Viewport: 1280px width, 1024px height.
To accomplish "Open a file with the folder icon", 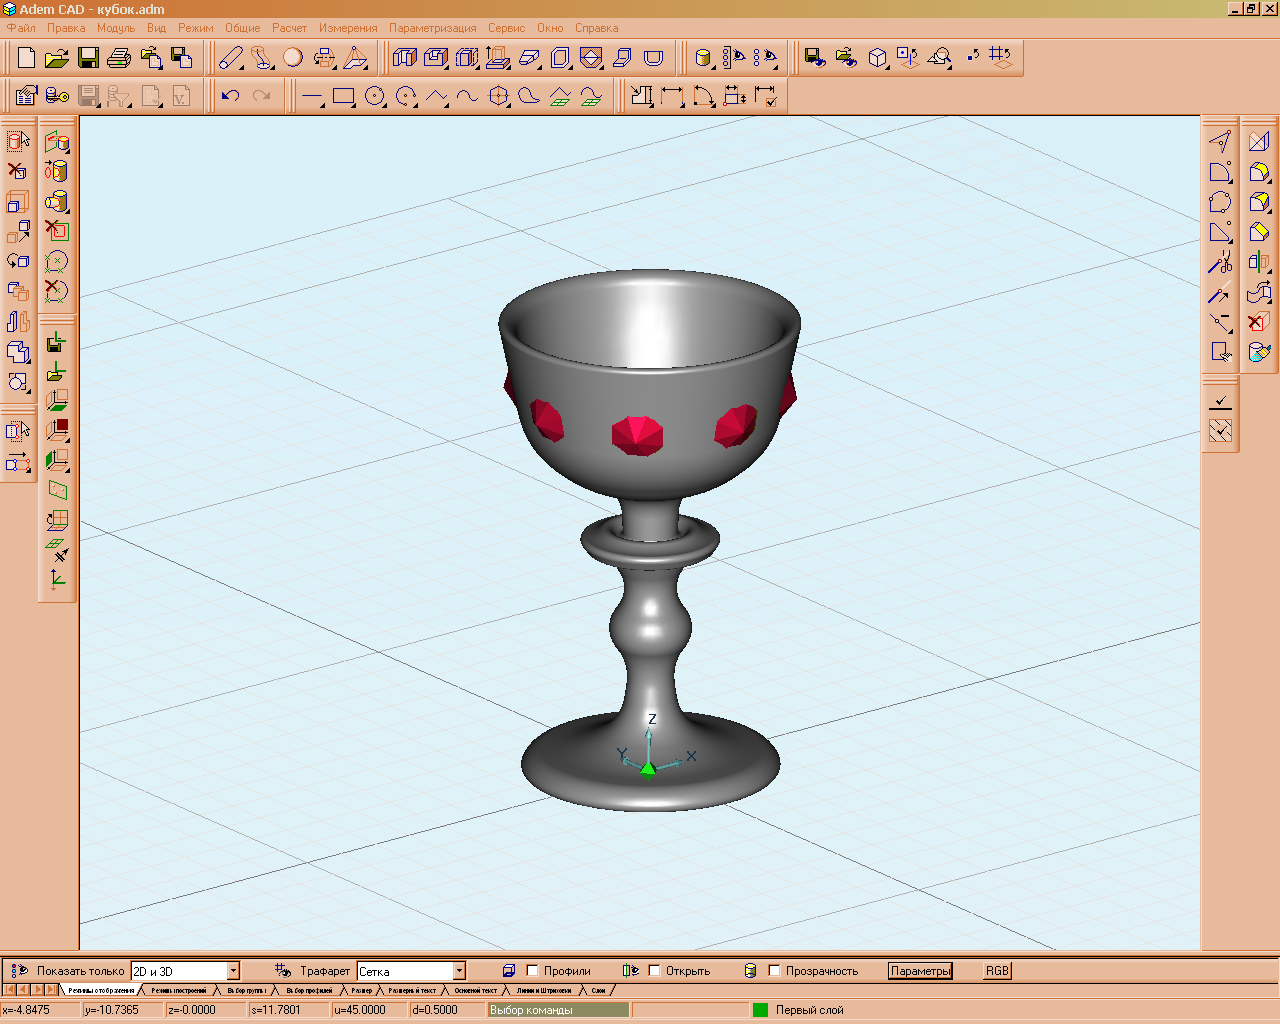I will [57, 58].
